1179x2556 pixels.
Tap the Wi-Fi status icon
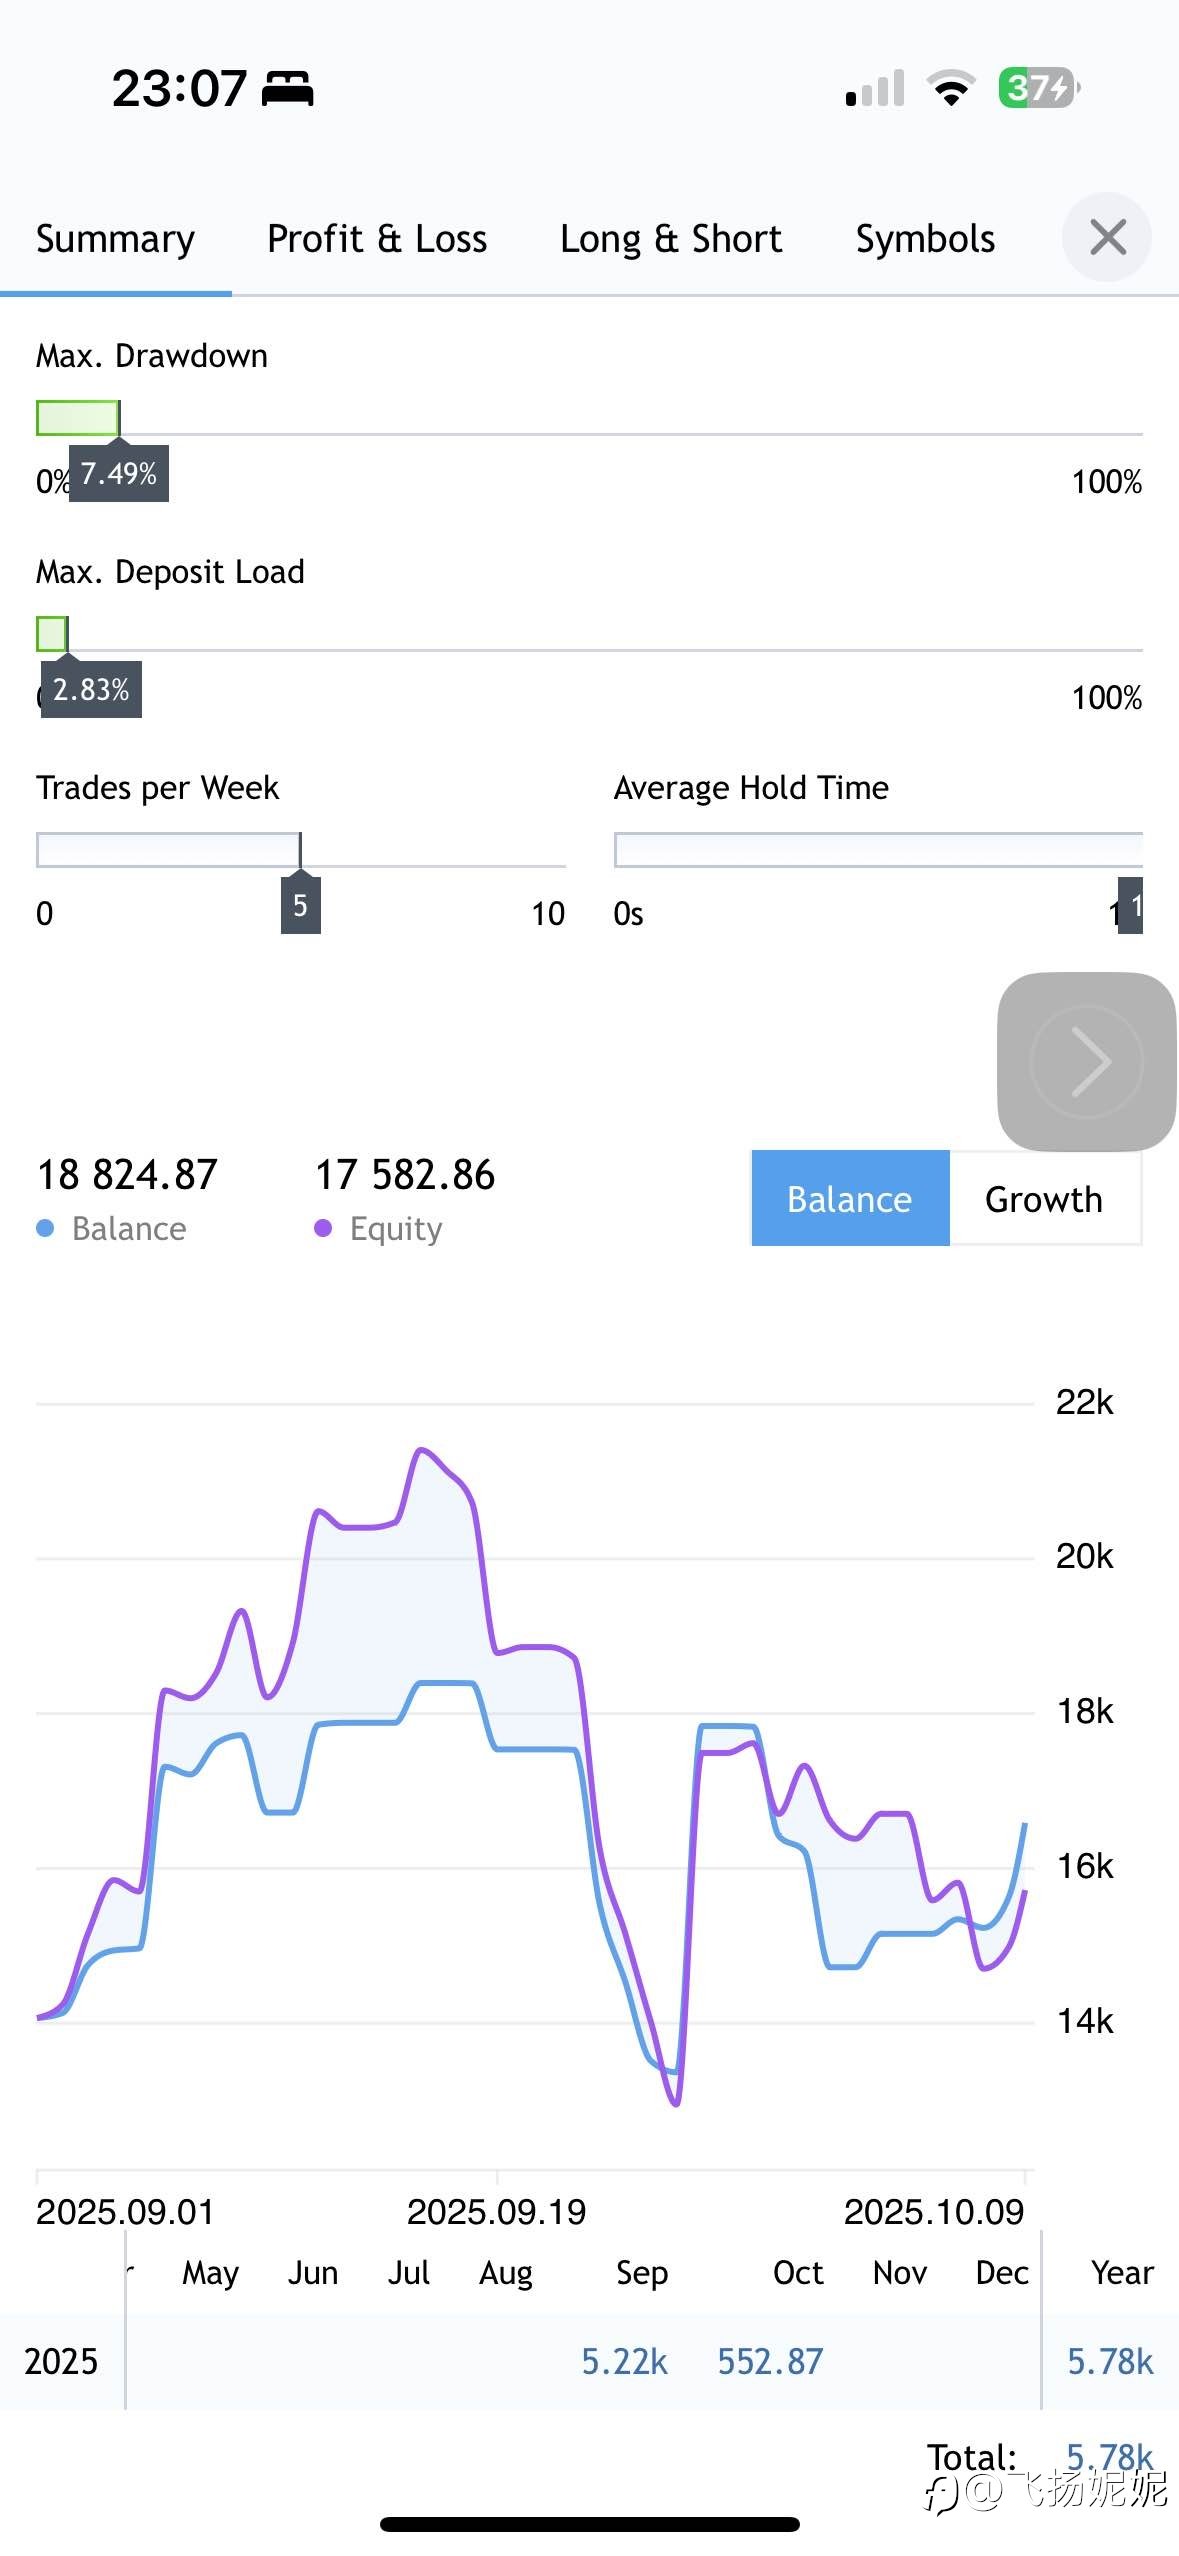point(951,88)
